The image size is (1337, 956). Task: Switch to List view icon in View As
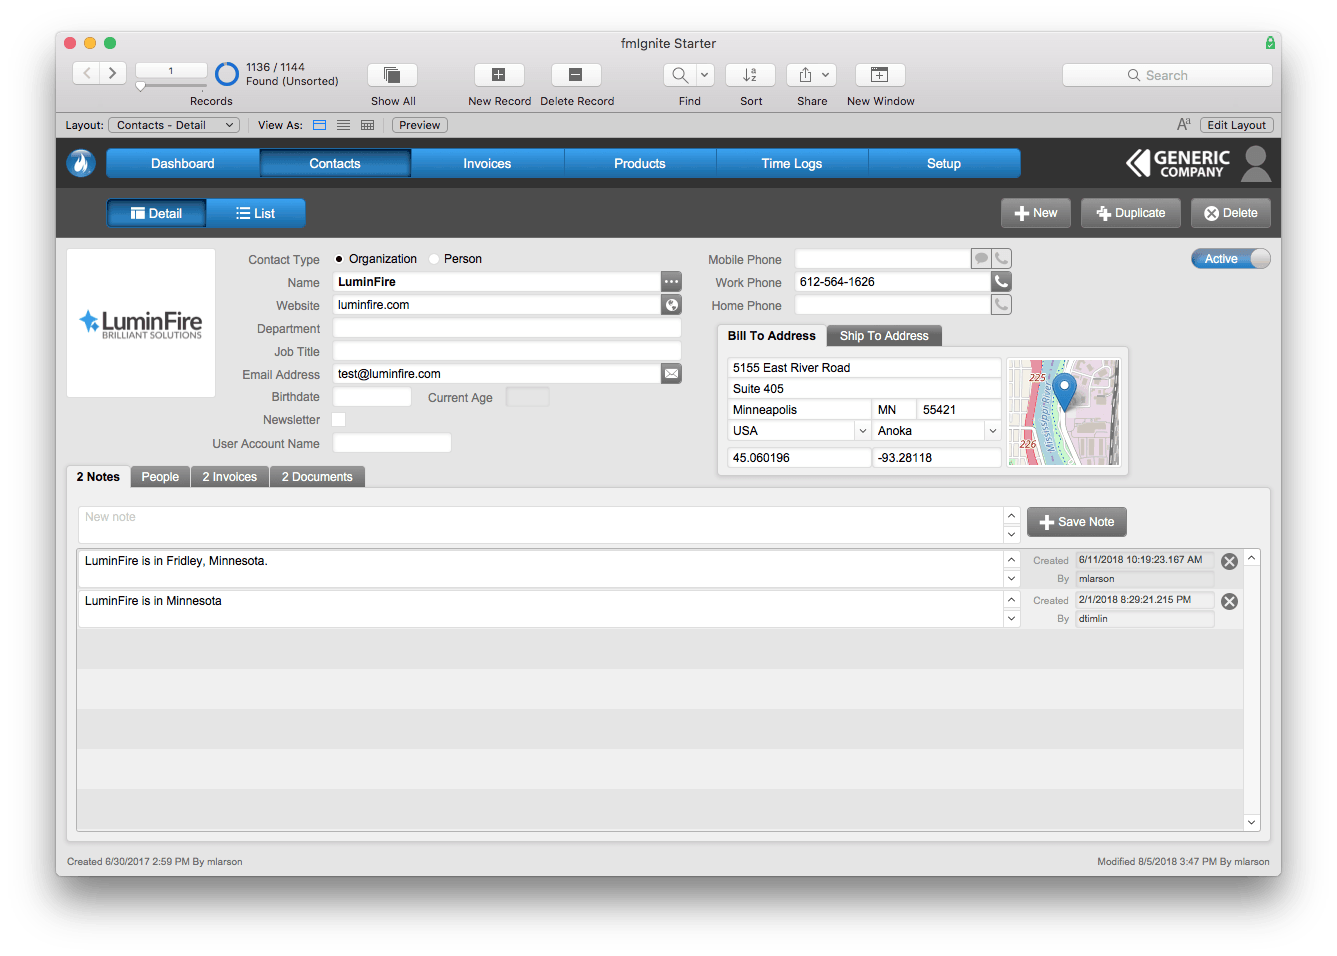click(344, 125)
